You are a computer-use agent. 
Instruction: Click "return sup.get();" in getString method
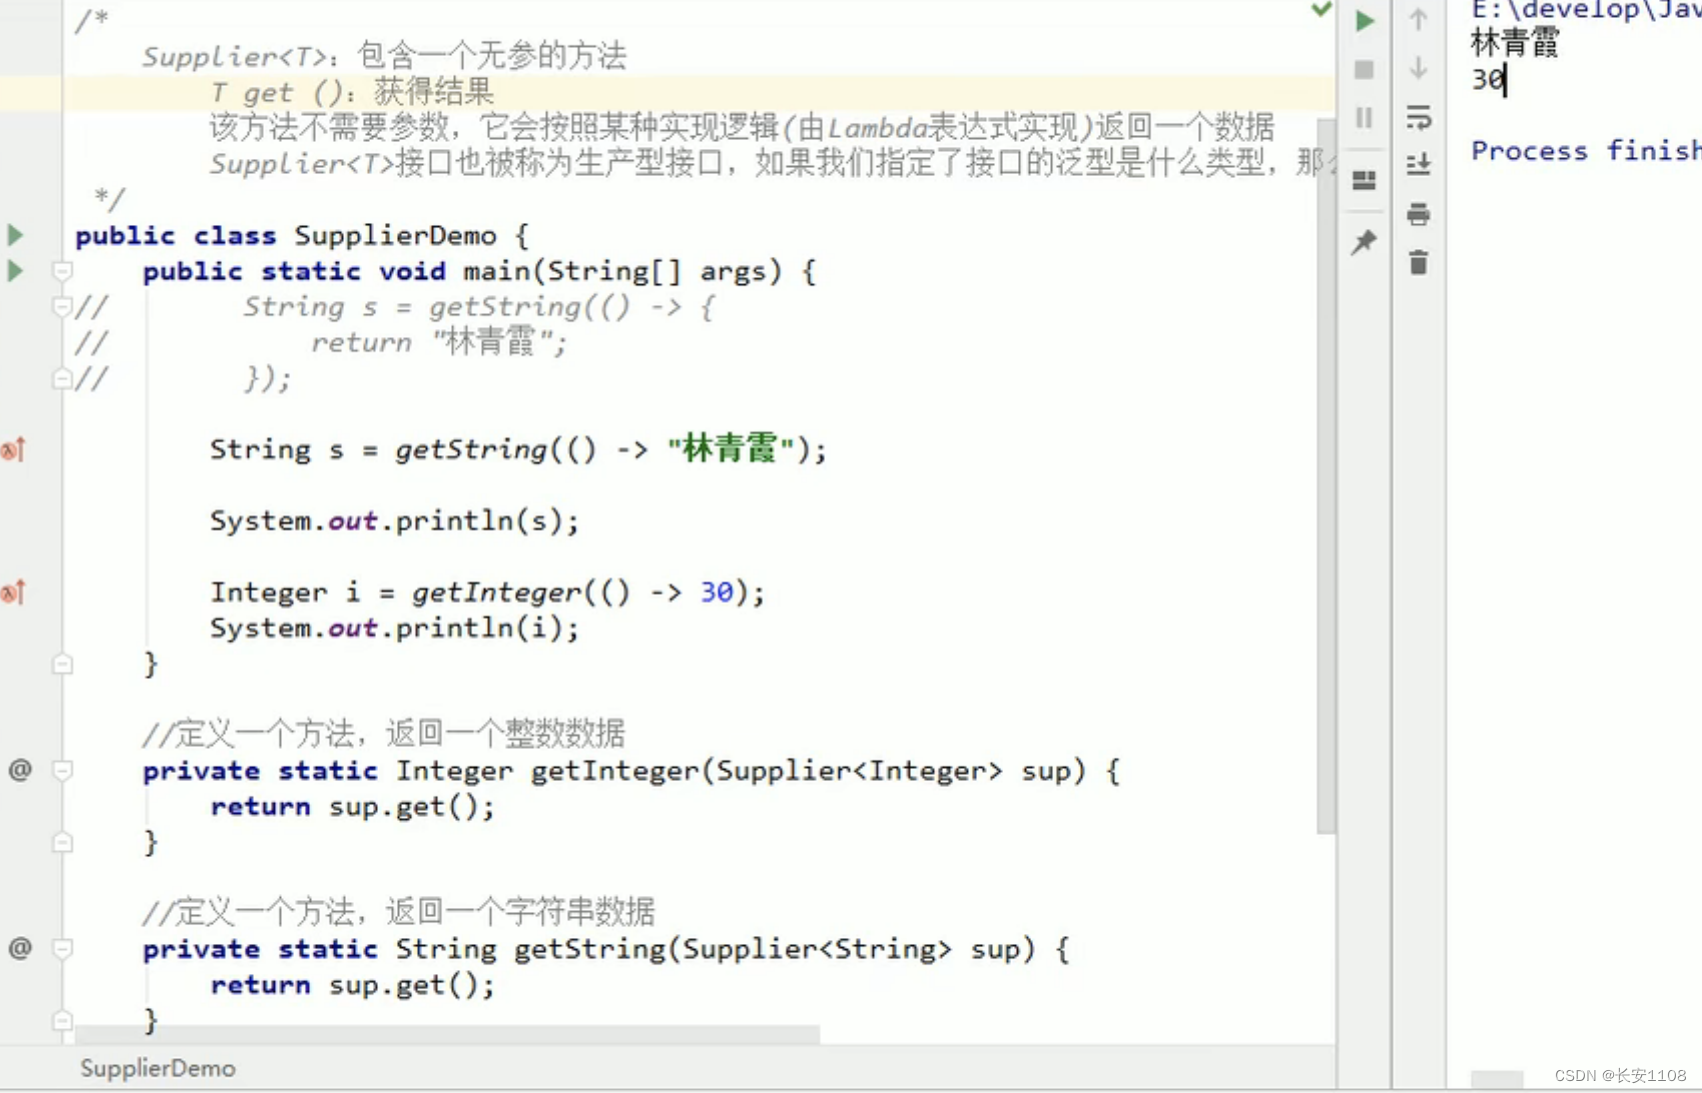[x=352, y=985]
